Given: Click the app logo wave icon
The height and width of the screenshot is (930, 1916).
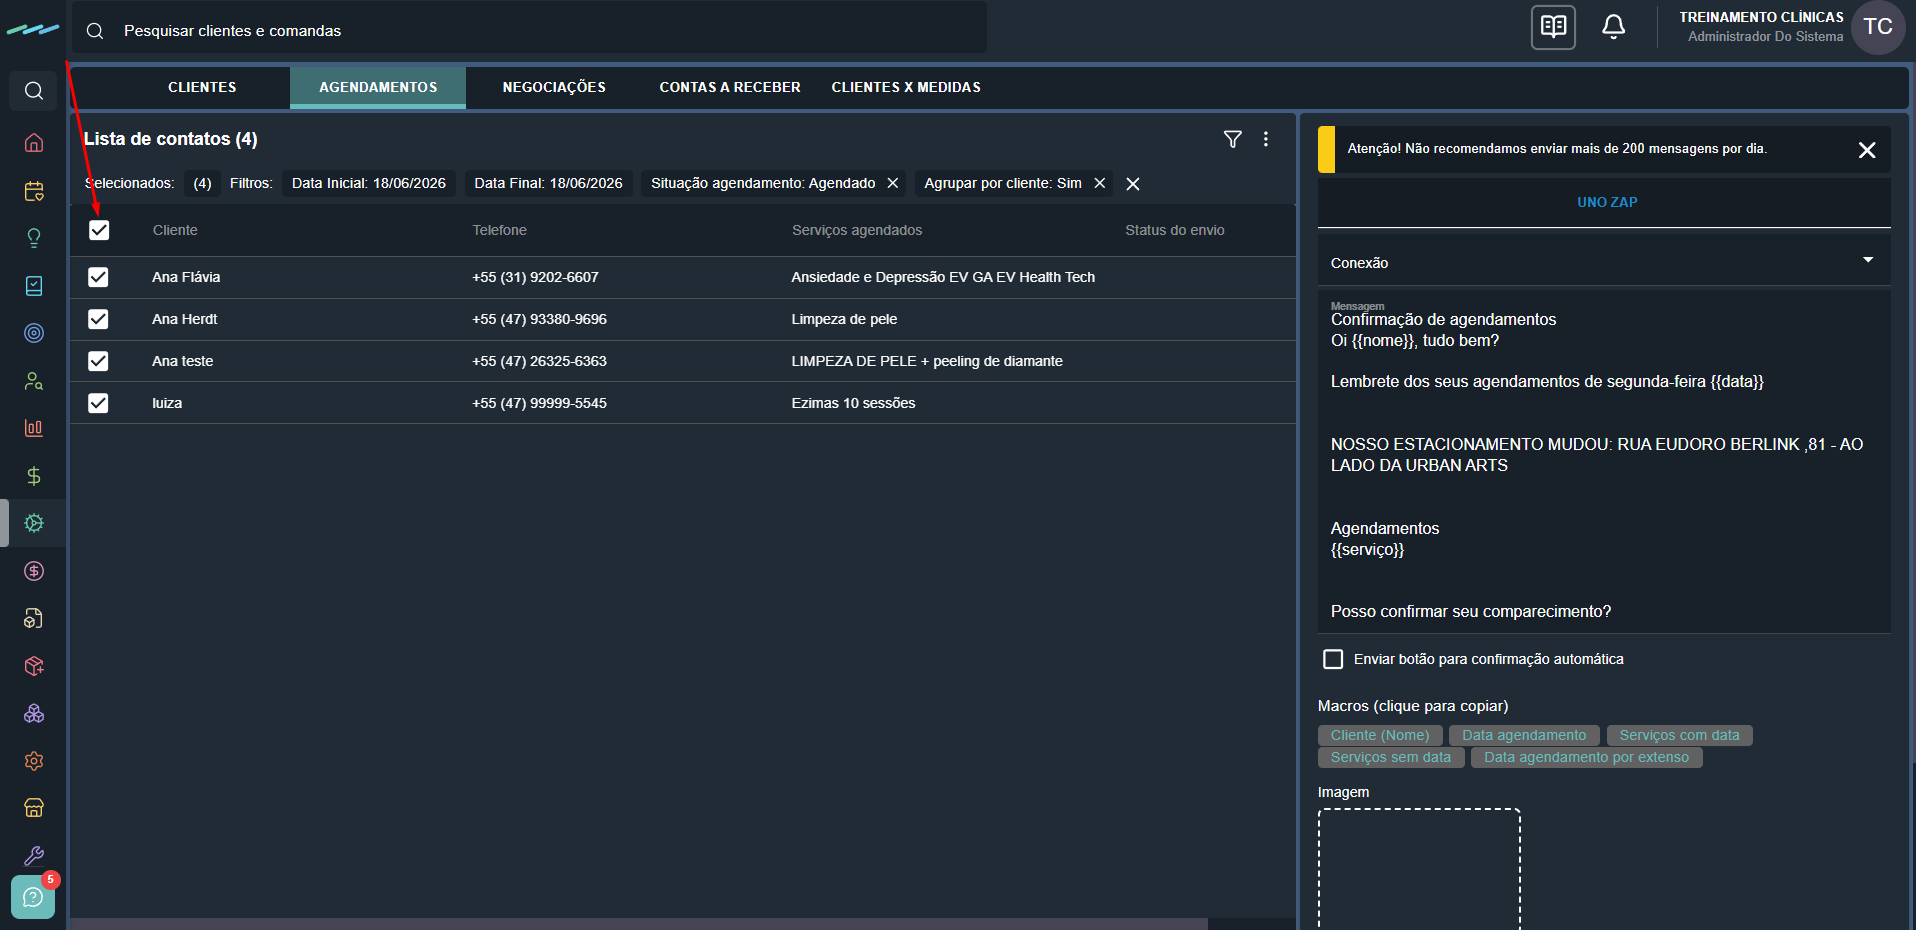Looking at the screenshot, I should click(33, 30).
